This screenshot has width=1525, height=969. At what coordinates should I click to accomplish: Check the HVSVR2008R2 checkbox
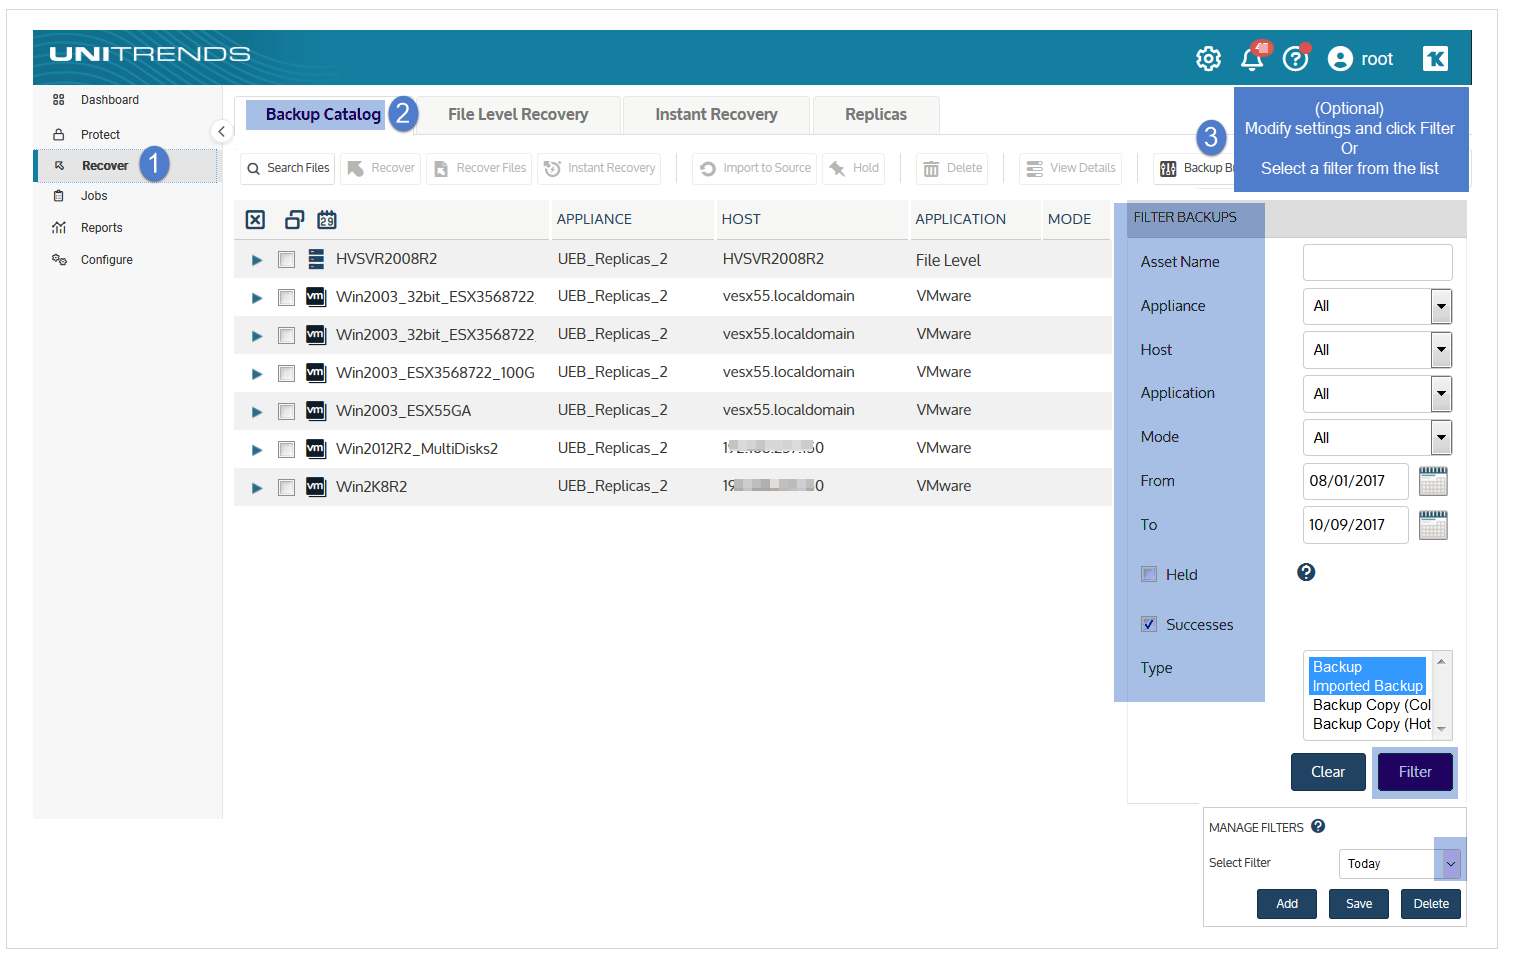tap(286, 260)
